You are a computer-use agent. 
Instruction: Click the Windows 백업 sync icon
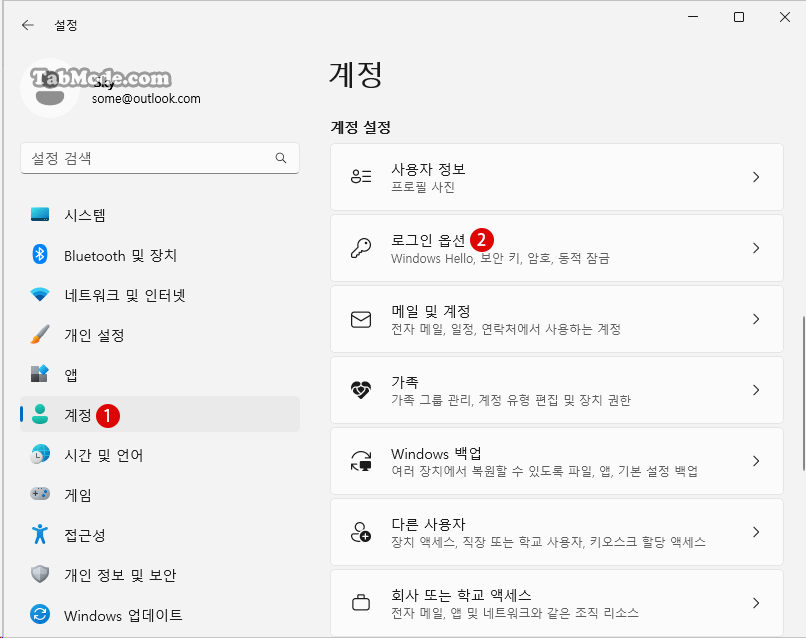click(x=361, y=461)
